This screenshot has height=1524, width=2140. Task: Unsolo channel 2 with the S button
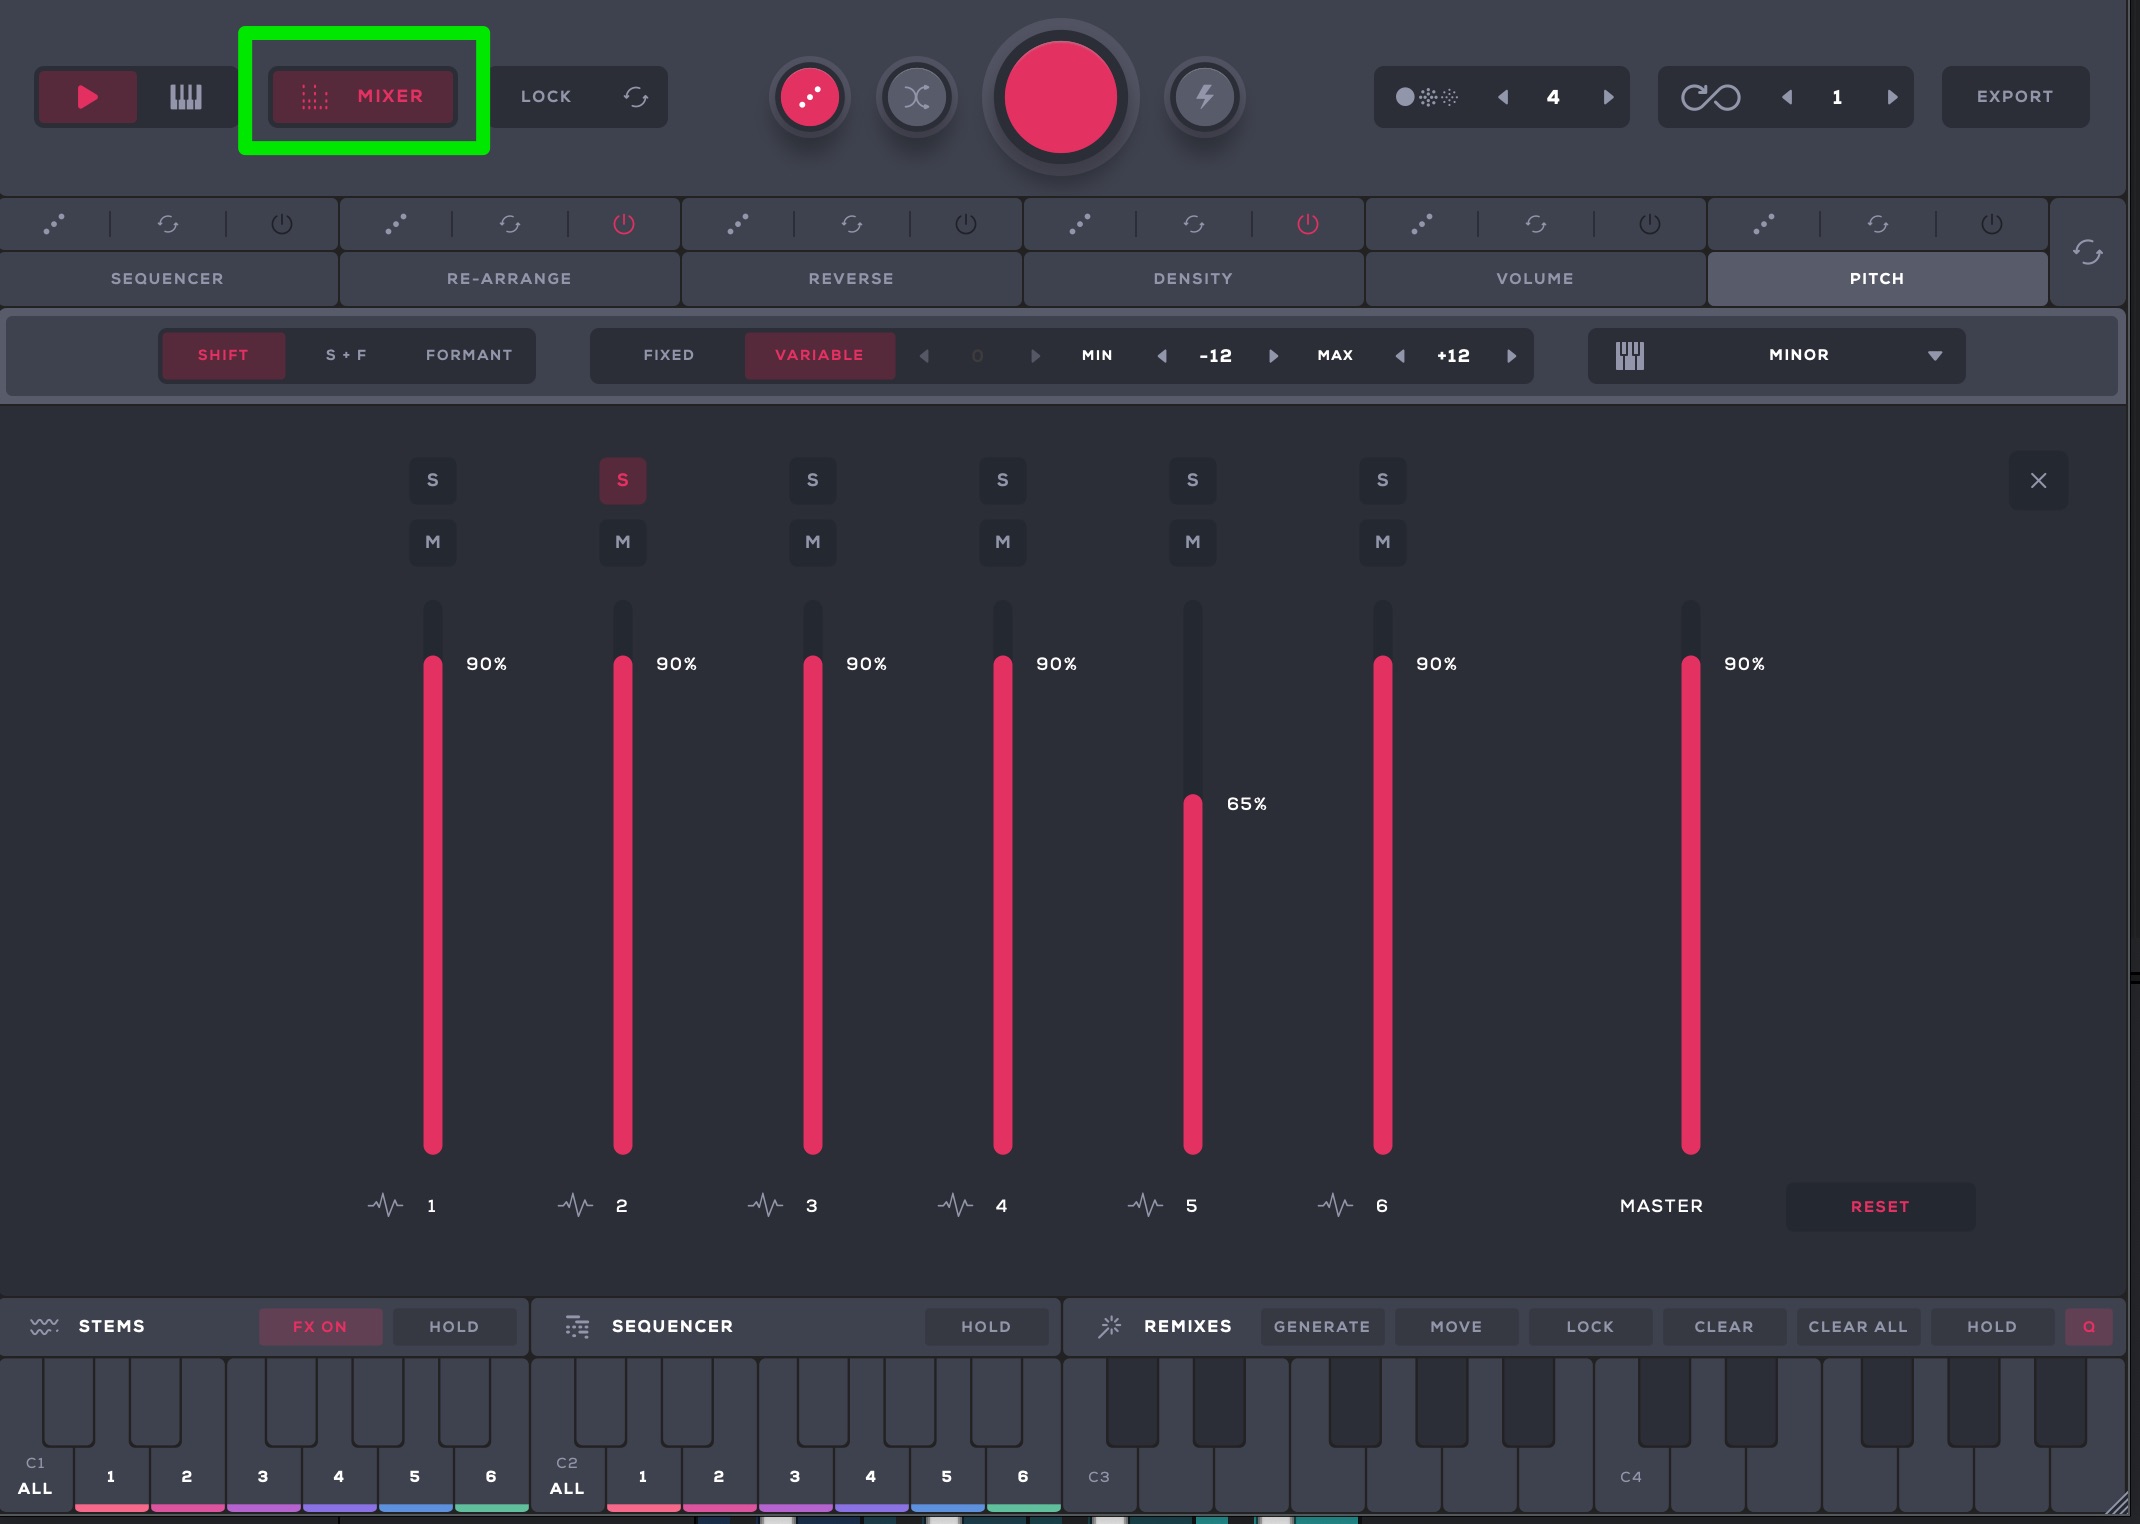pos(622,480)
